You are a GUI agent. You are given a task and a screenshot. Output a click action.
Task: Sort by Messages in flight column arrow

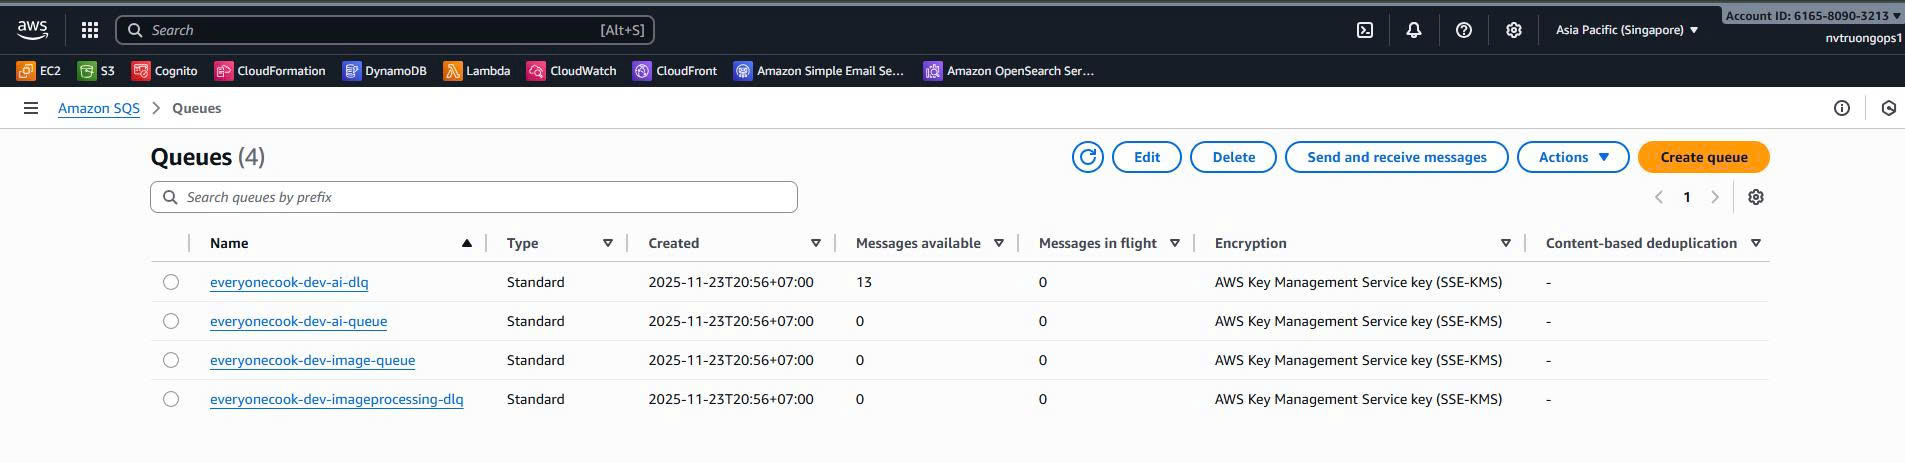click(x=1175, y=243)
